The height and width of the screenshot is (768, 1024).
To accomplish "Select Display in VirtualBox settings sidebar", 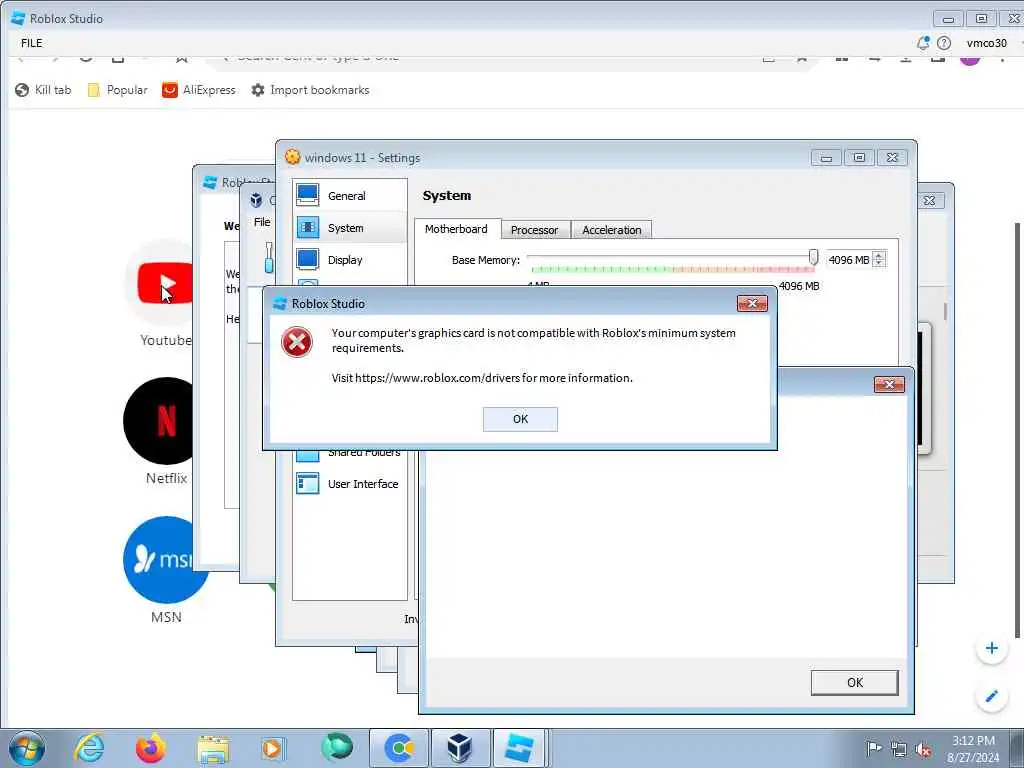I will 350,259.
